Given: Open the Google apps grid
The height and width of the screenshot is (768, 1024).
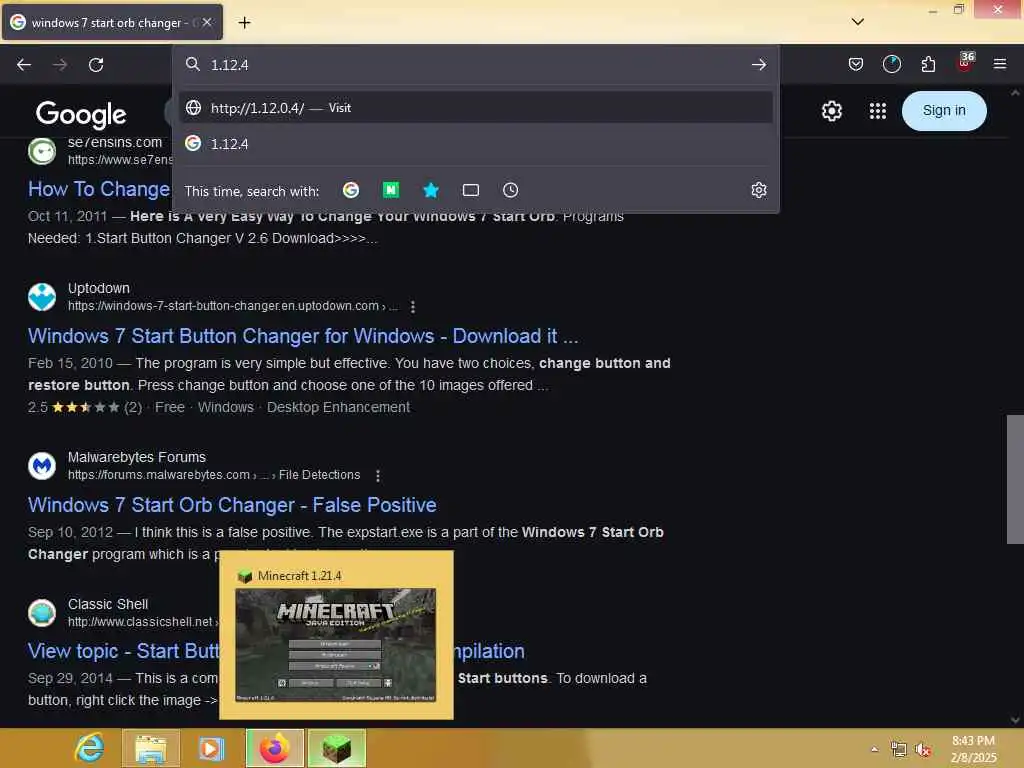Looking at the screenshot, I should pos(878,111).
